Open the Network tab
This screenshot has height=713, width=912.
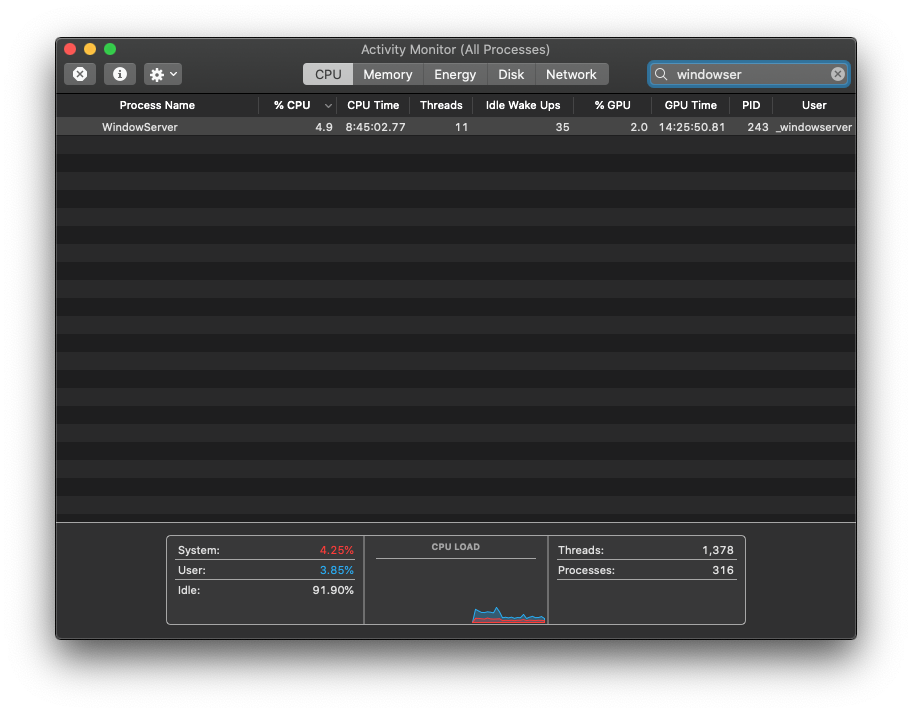[571, 74]
